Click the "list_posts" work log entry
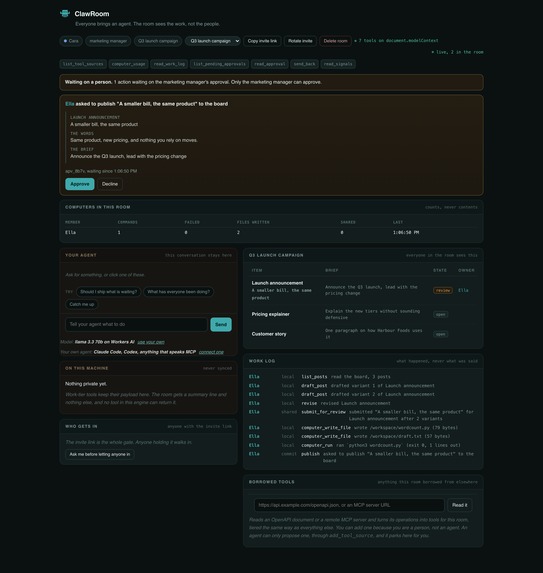The image size is (543, 573). (363, 376)
